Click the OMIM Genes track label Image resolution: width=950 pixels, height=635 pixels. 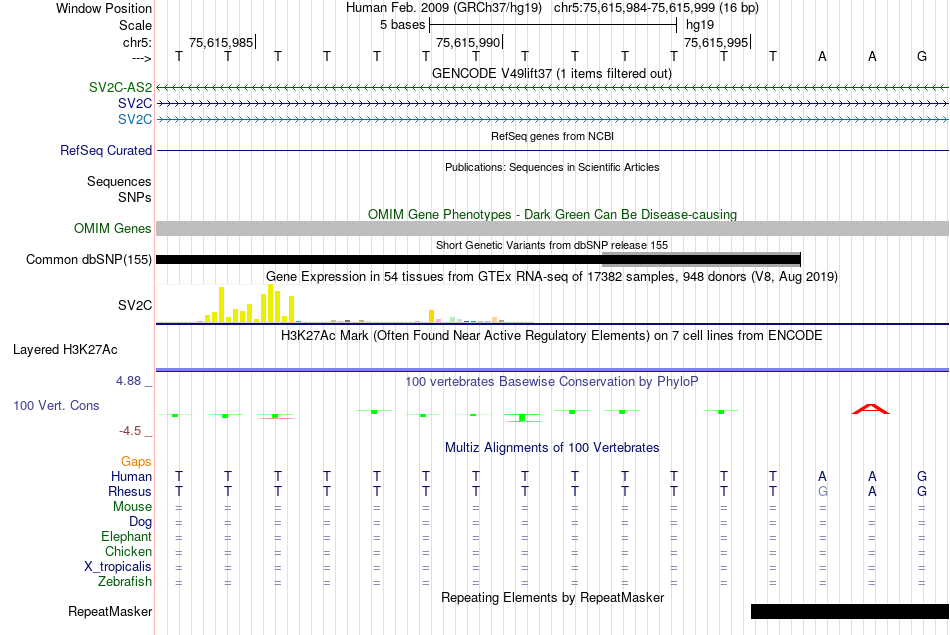pos(112,228)
